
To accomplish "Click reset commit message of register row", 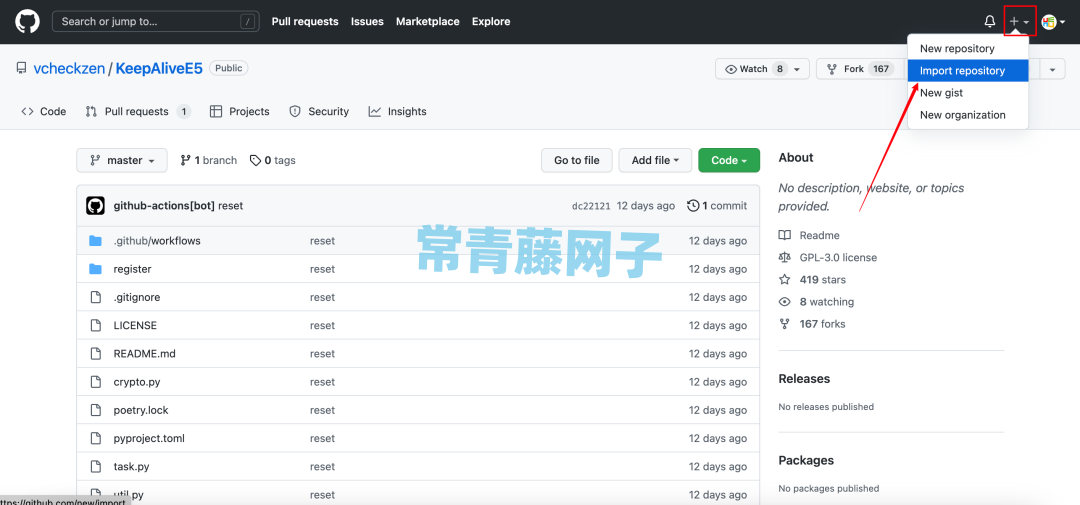I will pyautogui.click(x=322, y=269).
